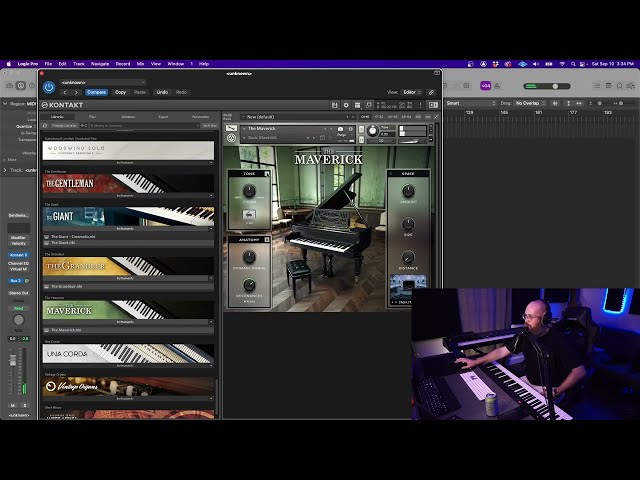Open Logic Pro Mix menu

[x=140, y=64]
